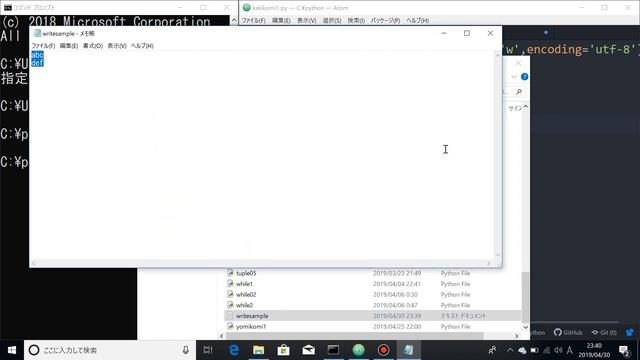Expand the Explorer ribbon chevron
Image resolution: width=640 pixels, height=360 pixels.
tap(514, 76)
